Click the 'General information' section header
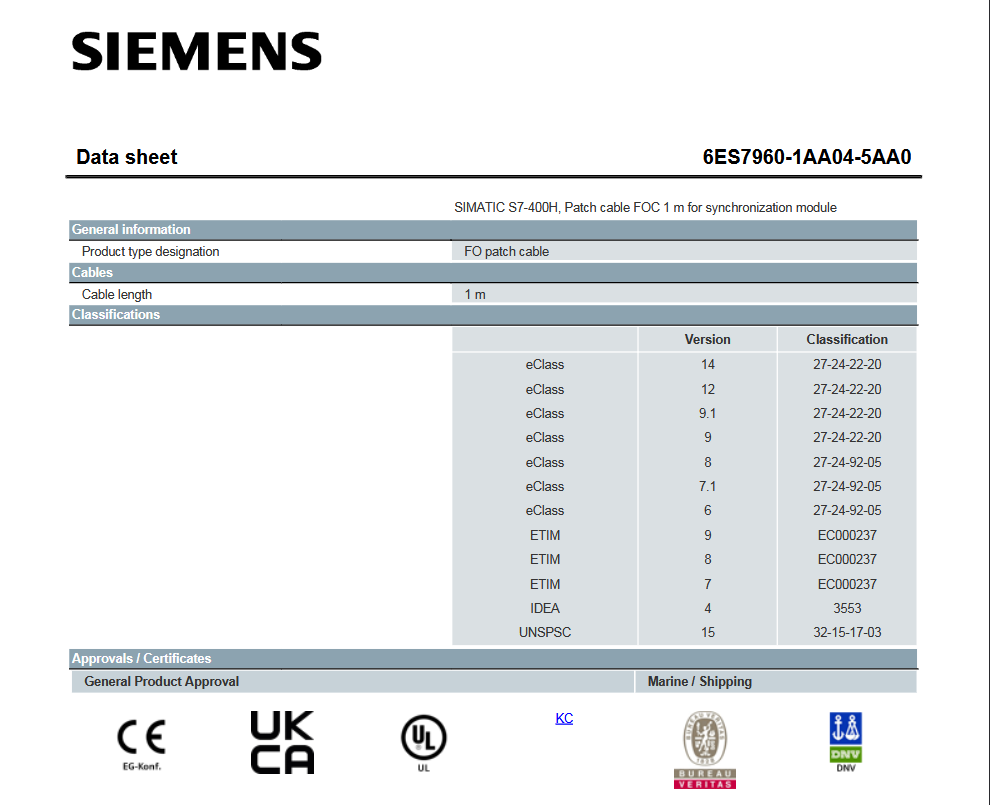 point(493,230)
